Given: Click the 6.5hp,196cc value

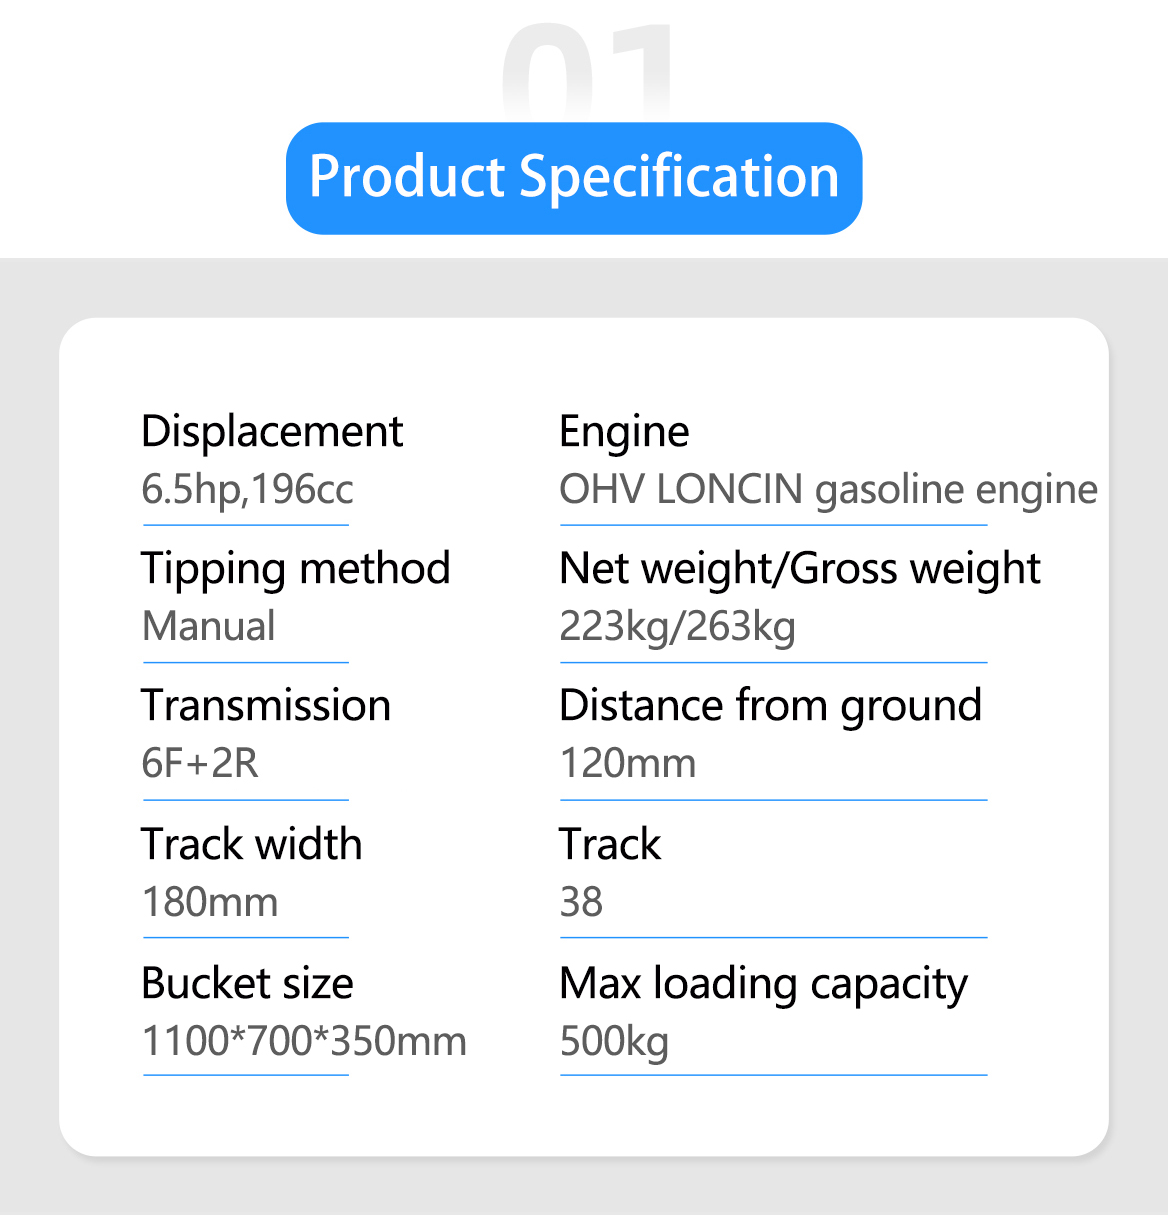Looking at the screenshot, I should 247,489.
